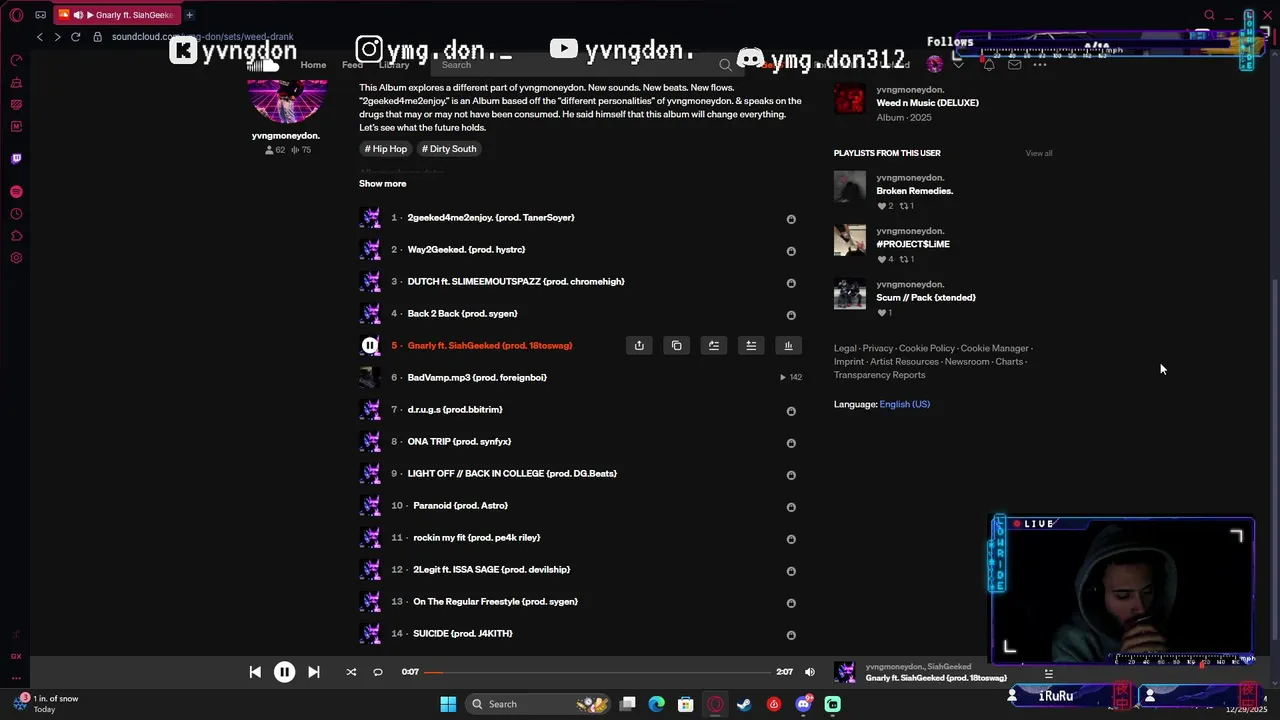
Task: Click now-playing artwork in player bar
Action: (x=846, y=672)
